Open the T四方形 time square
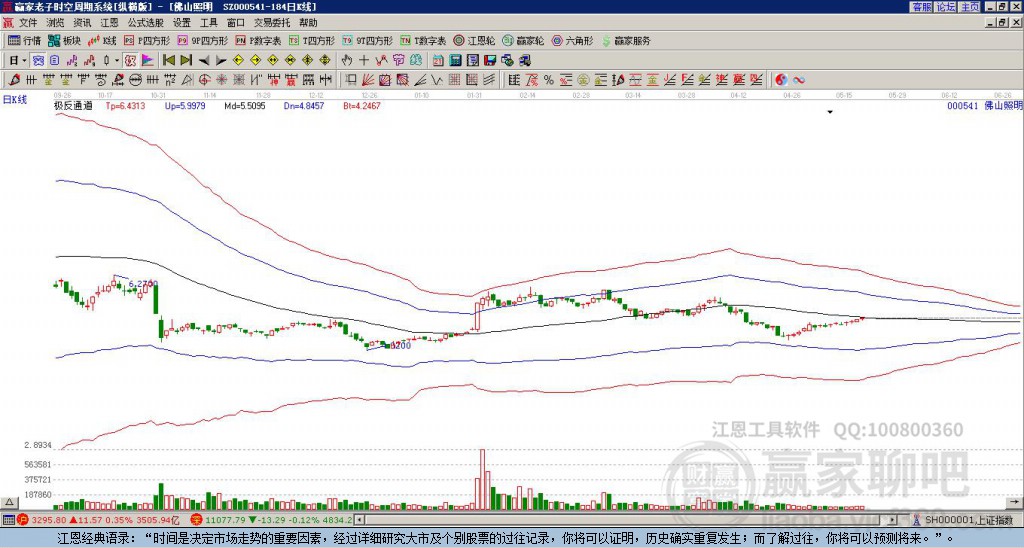Screen dimensions: 1024x548 pos(312,40)
